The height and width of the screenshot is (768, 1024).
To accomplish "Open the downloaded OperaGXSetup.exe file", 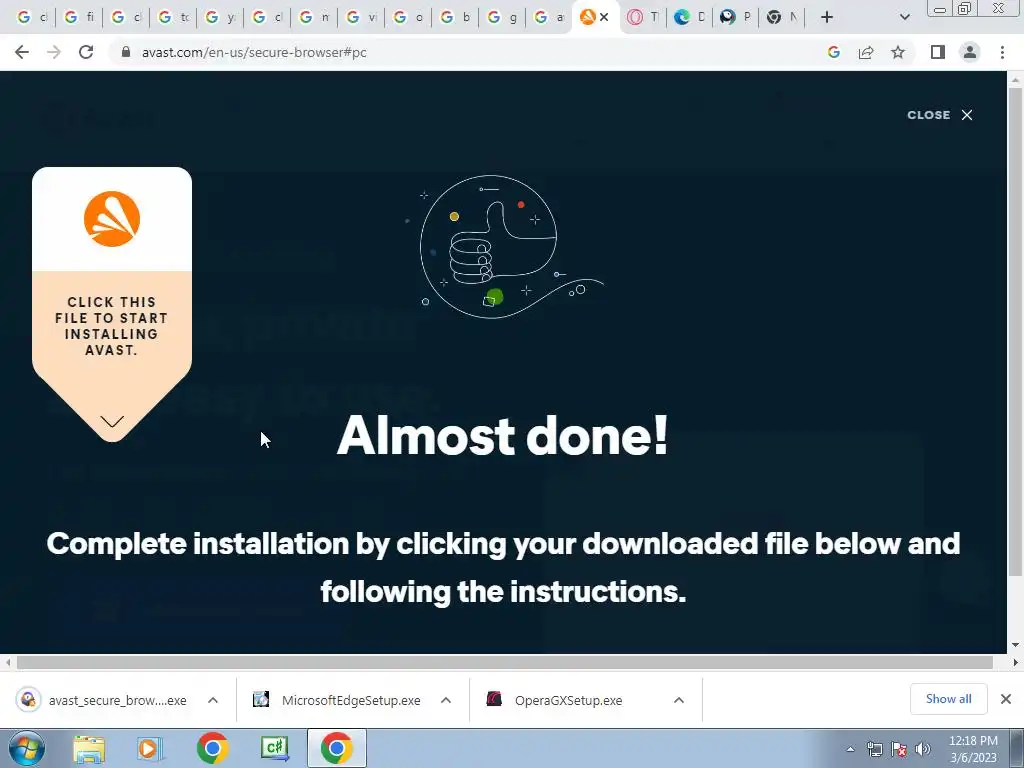I will pos(568,700).
